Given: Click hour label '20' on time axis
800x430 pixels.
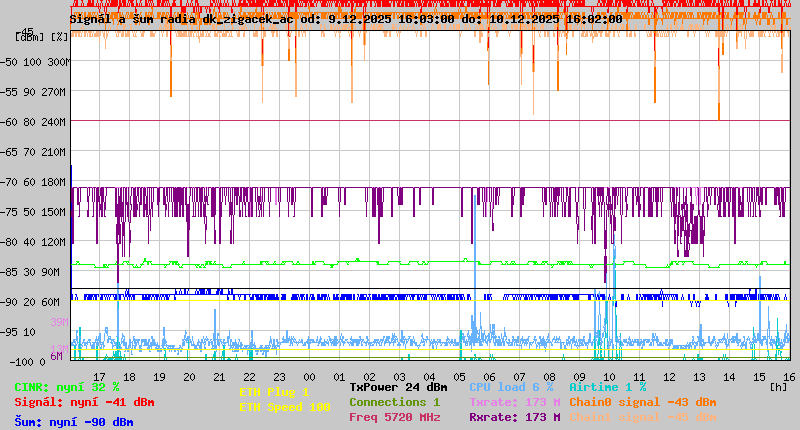Looking at the screenshot, I should click(x=189, y=377).
